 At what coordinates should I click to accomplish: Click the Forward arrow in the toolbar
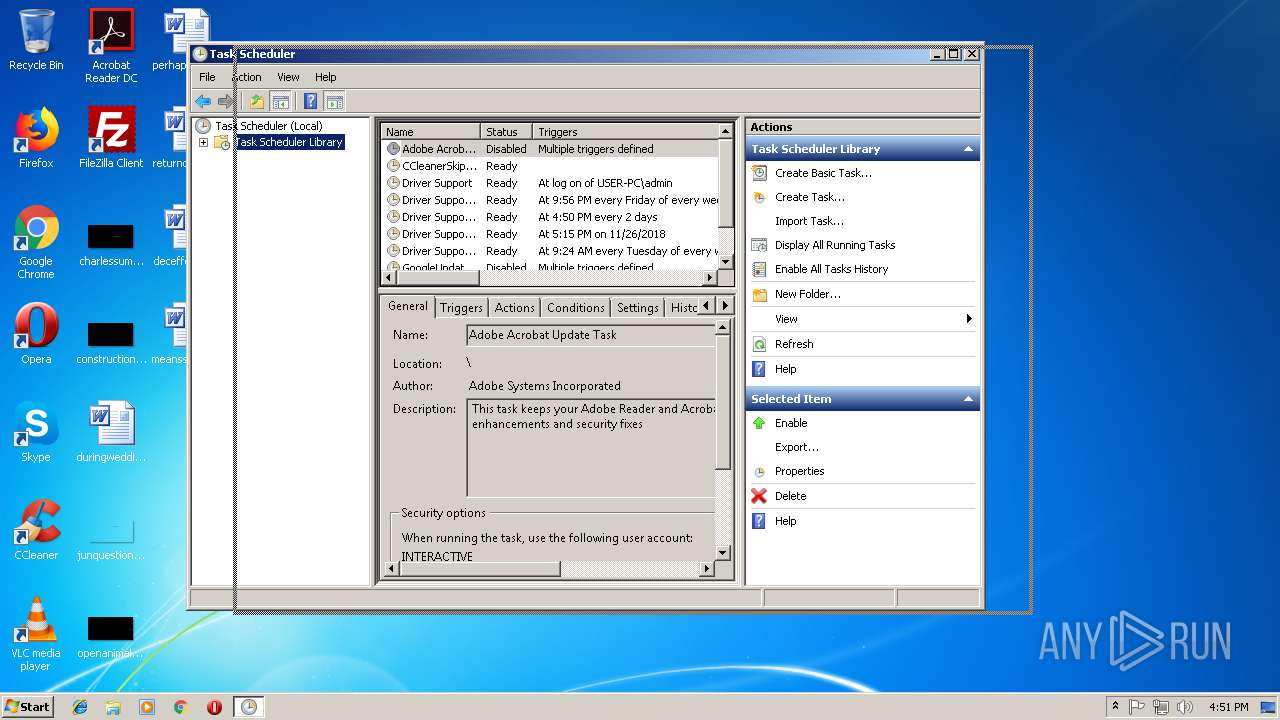click(226, 101)
